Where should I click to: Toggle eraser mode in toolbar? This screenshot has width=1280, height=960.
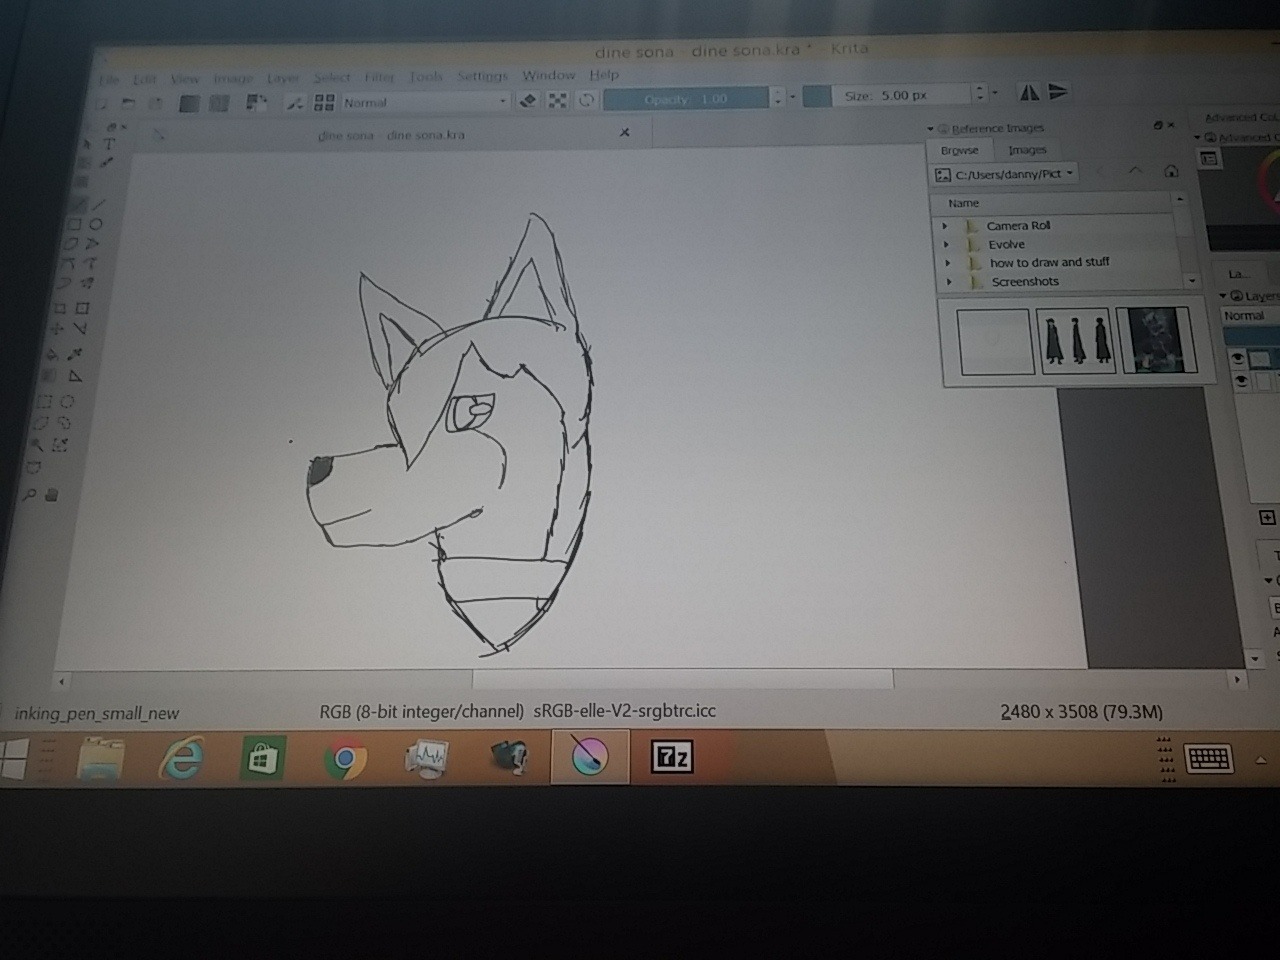pyautogui.click(x=529, y=100)
